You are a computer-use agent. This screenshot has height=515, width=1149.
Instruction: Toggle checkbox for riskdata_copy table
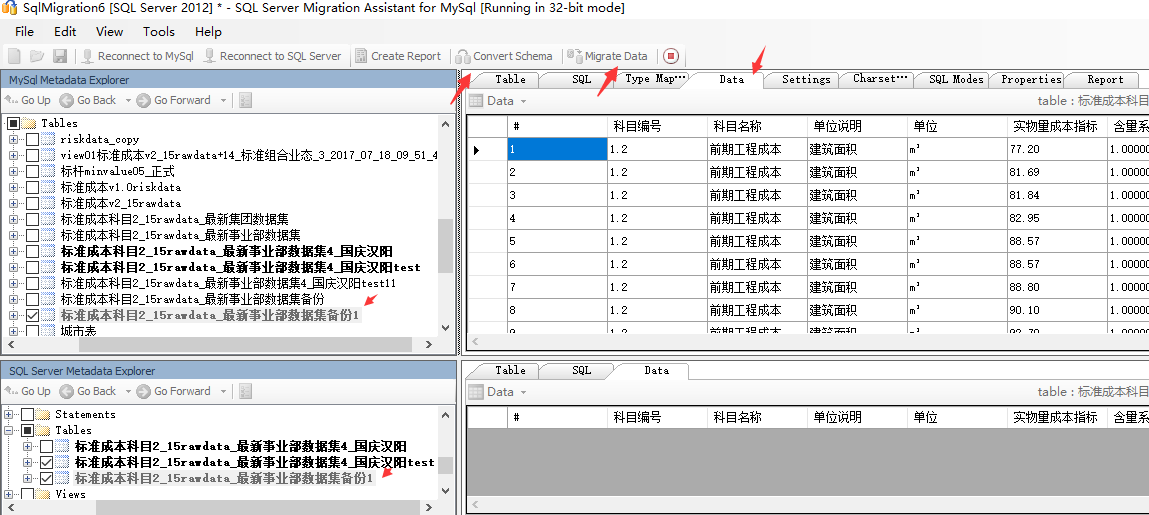[32, 139]
